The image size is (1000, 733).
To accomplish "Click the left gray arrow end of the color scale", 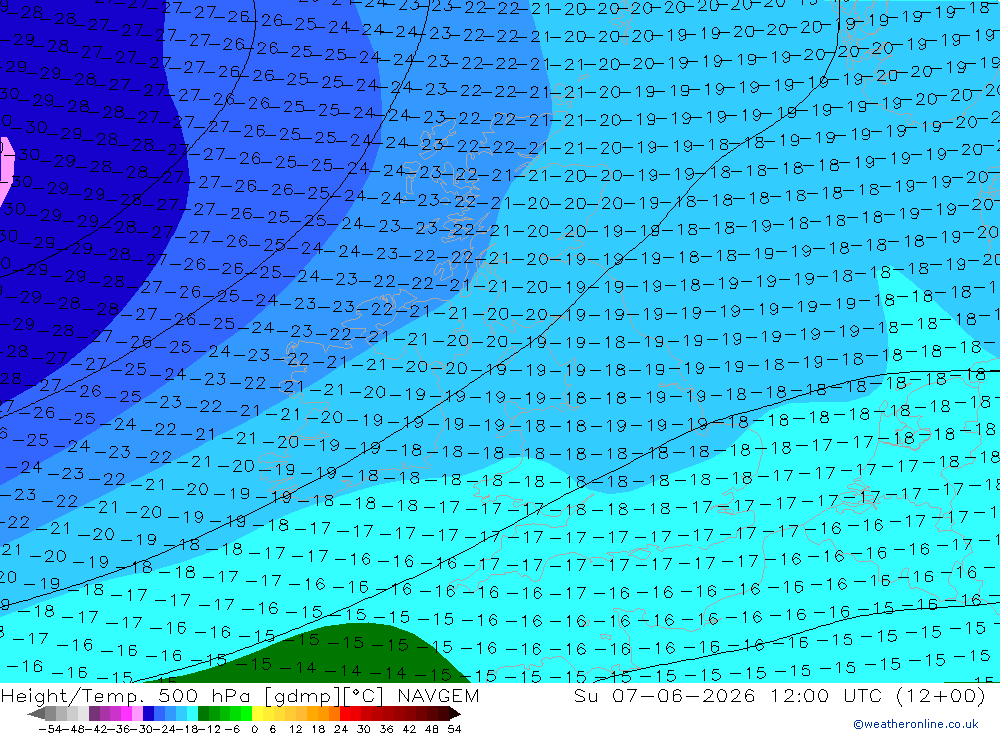I will click(x=36, y=713).
